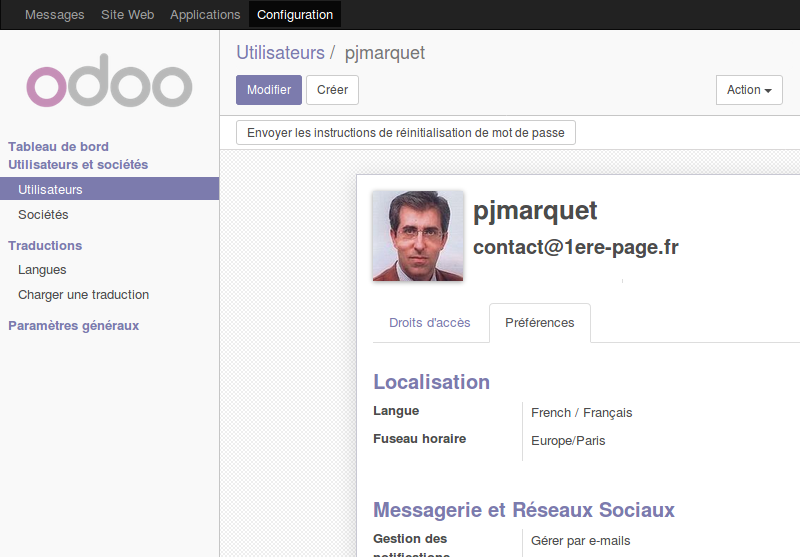Open the Utilisateurs breadcrumb link

280,53
